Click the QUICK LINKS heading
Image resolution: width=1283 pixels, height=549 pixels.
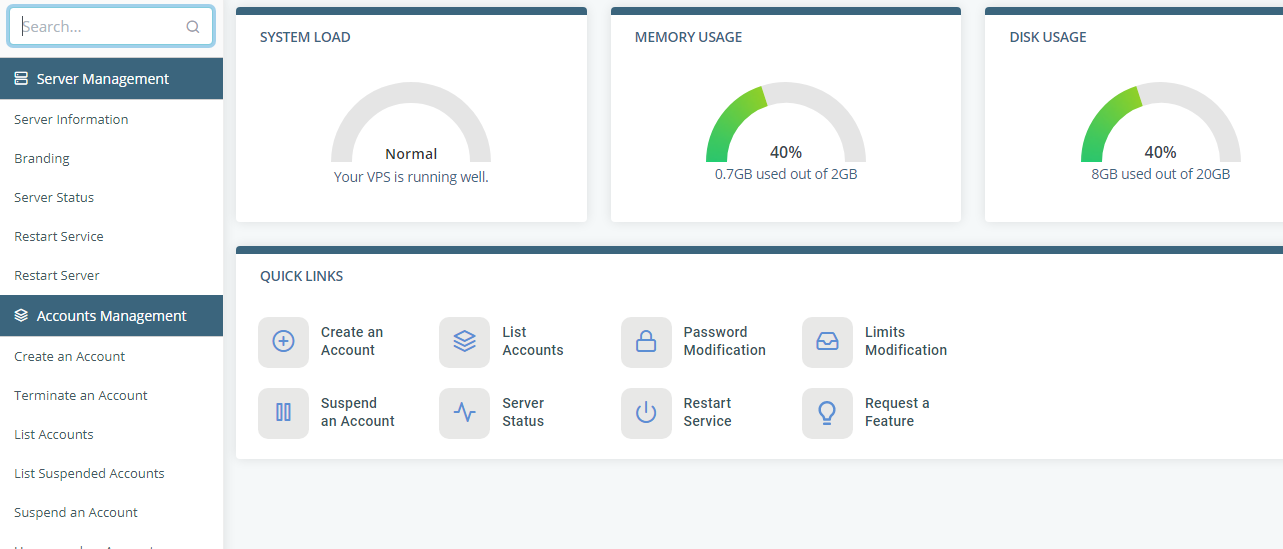(x=301, y=276)
